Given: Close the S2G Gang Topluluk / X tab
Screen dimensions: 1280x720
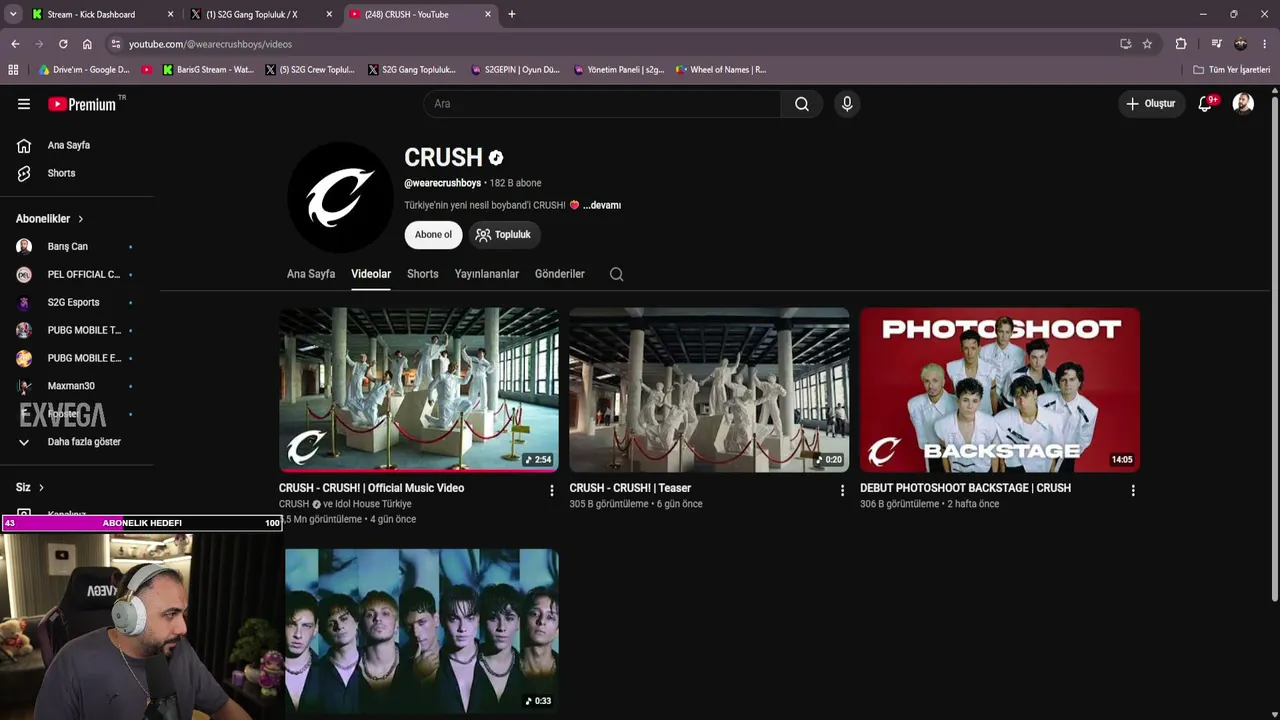Looking at the screenshot, I should 329,14.
